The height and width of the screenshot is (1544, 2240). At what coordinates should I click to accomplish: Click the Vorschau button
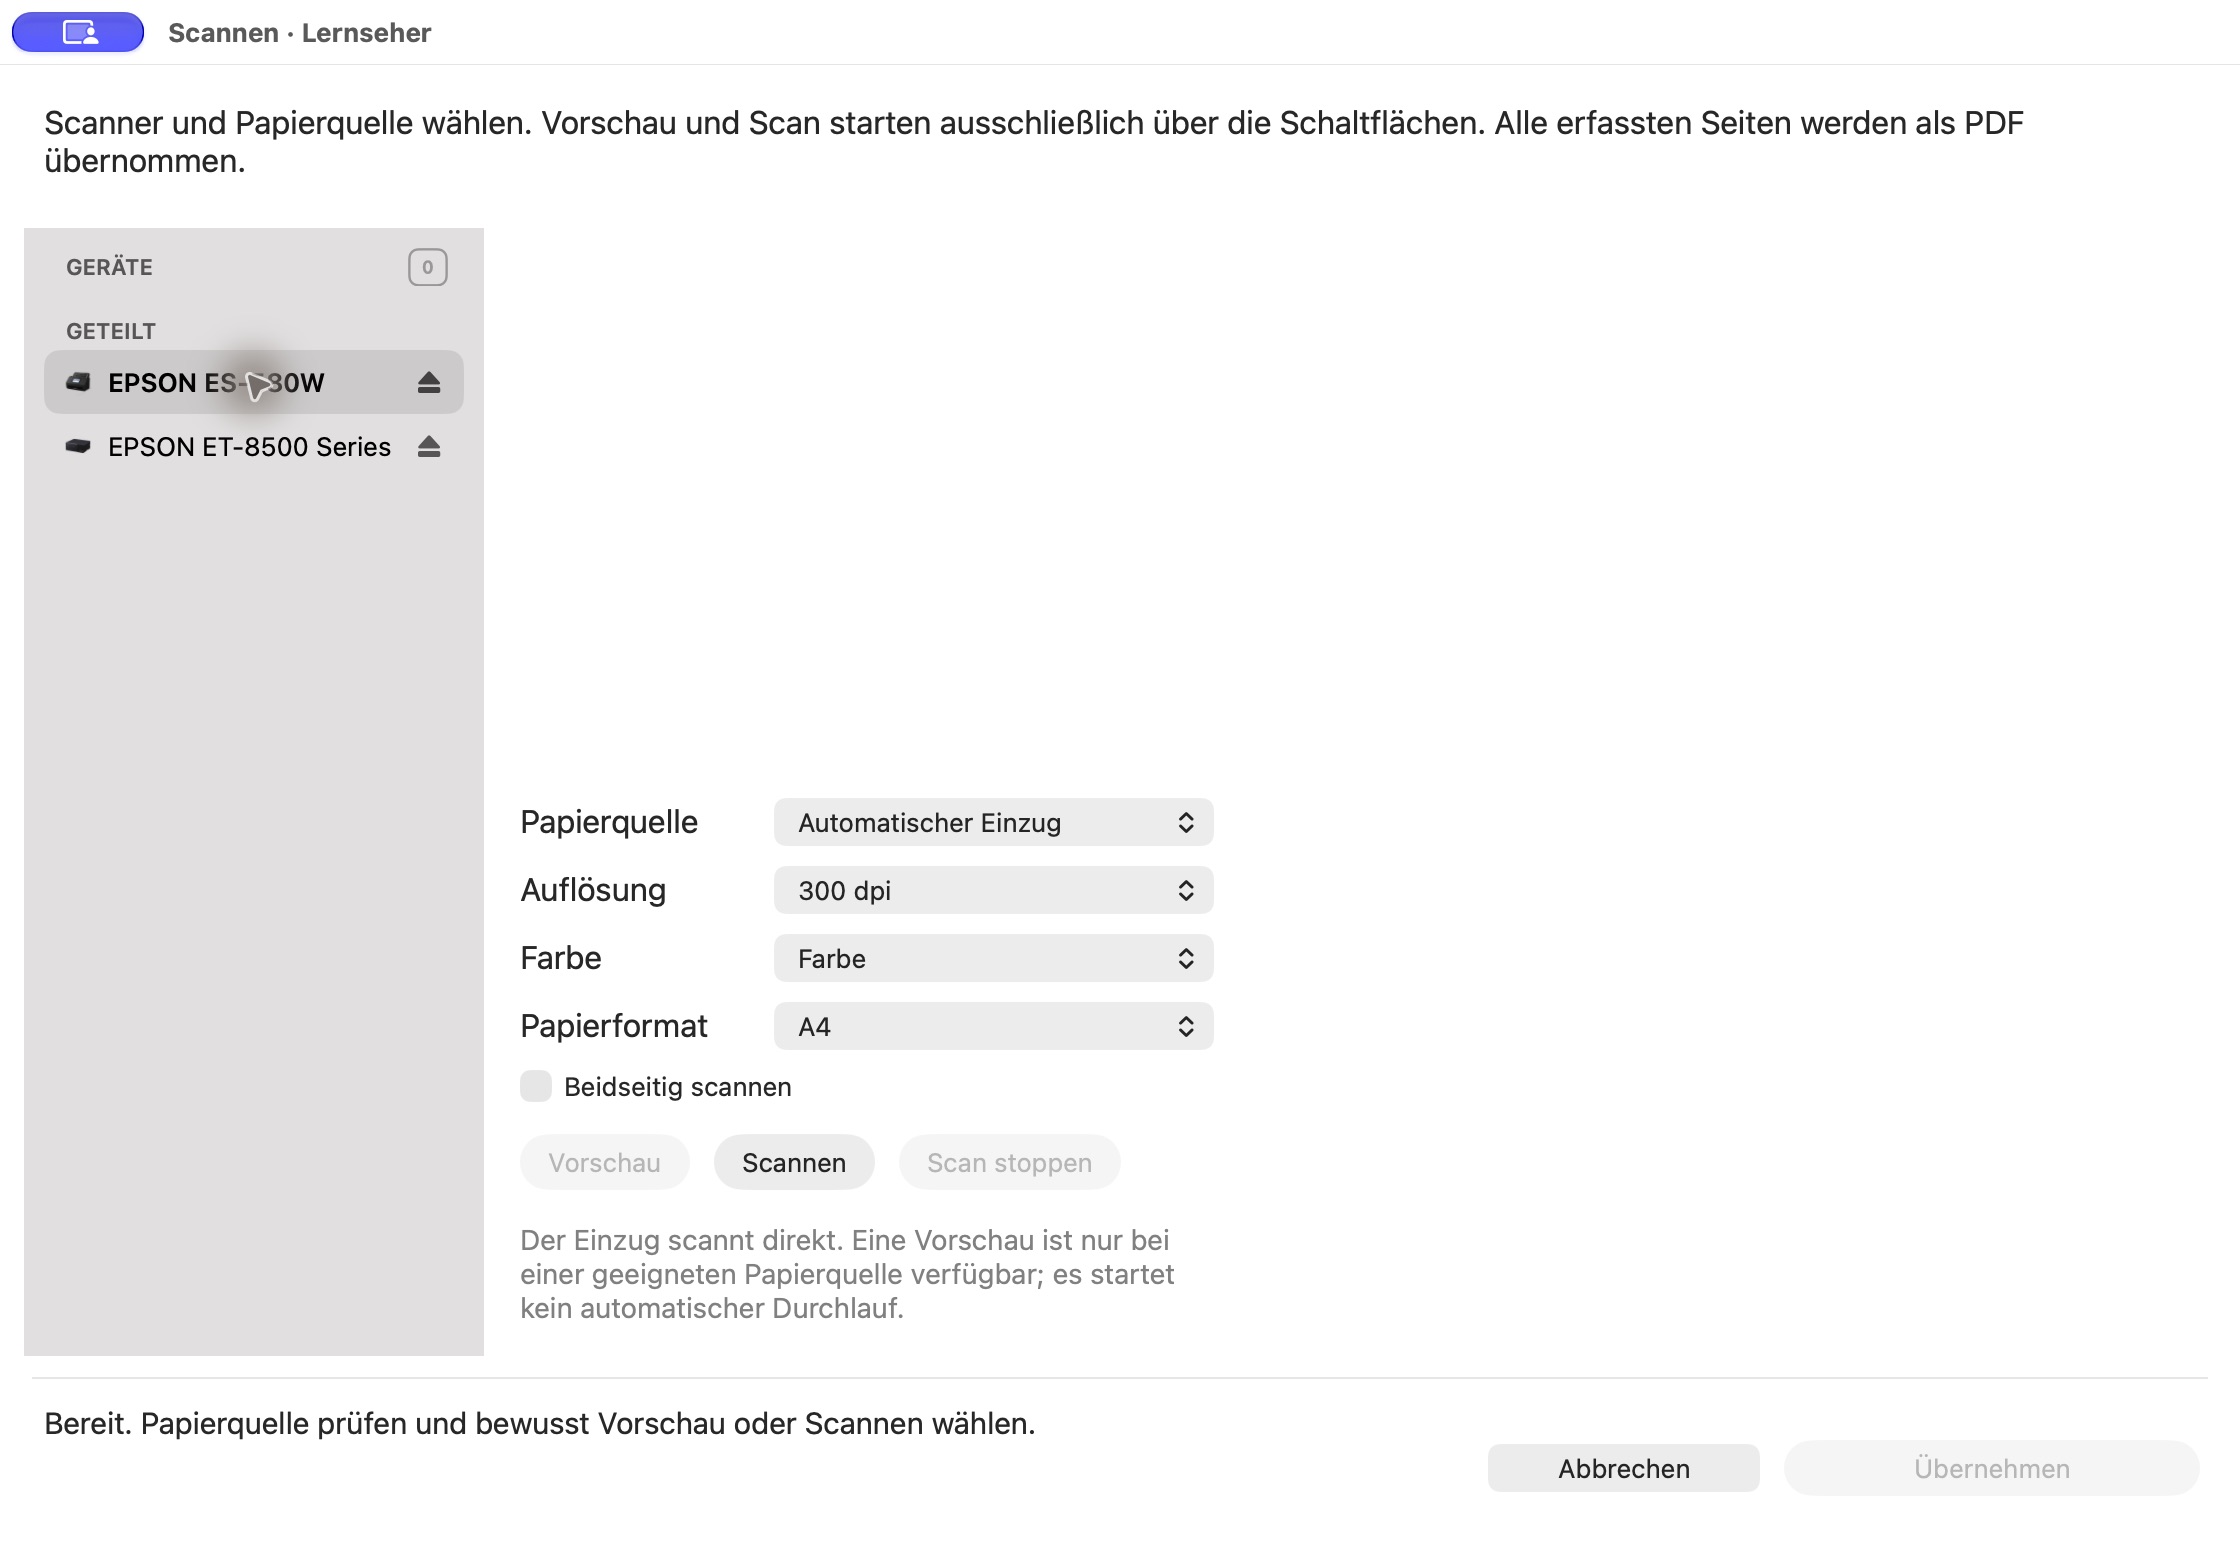(605, 1162)
